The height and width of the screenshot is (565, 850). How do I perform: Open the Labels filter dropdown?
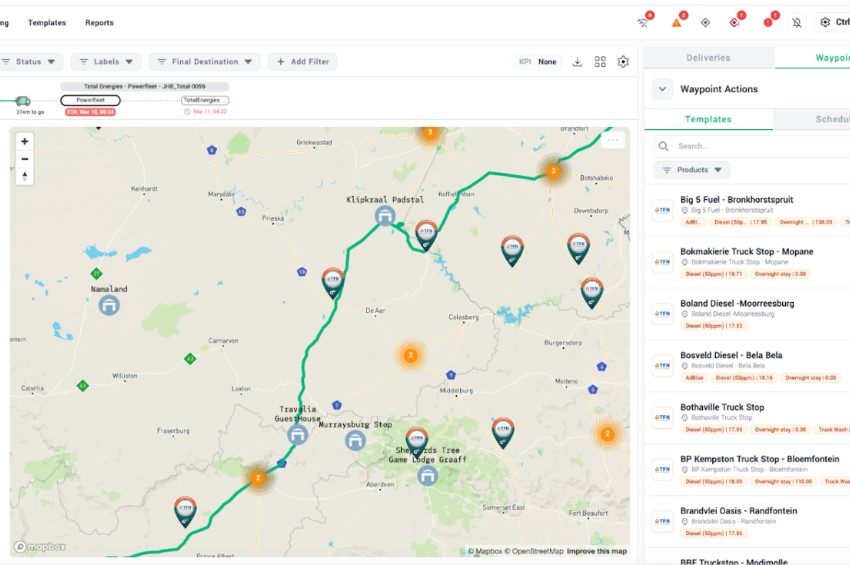pos(106,62)
